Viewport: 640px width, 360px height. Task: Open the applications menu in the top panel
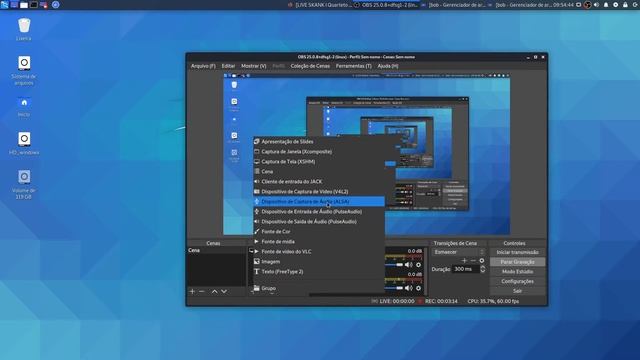[x=4, y=4]
